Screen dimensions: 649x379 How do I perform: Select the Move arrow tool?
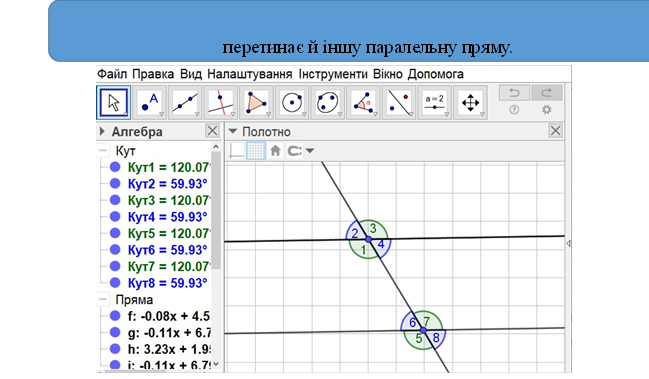click(x=113, y=103)
